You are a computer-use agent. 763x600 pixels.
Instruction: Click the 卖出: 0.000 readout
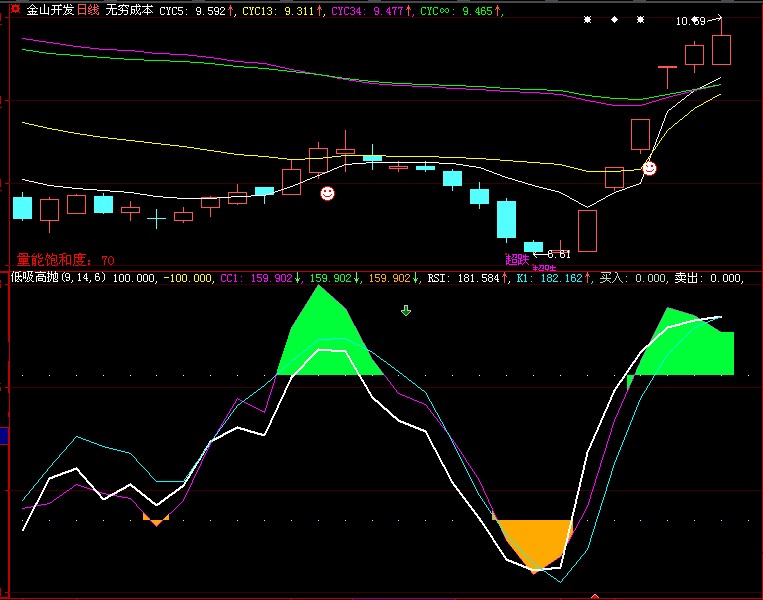pyautogui.click(x=708, y=278)
